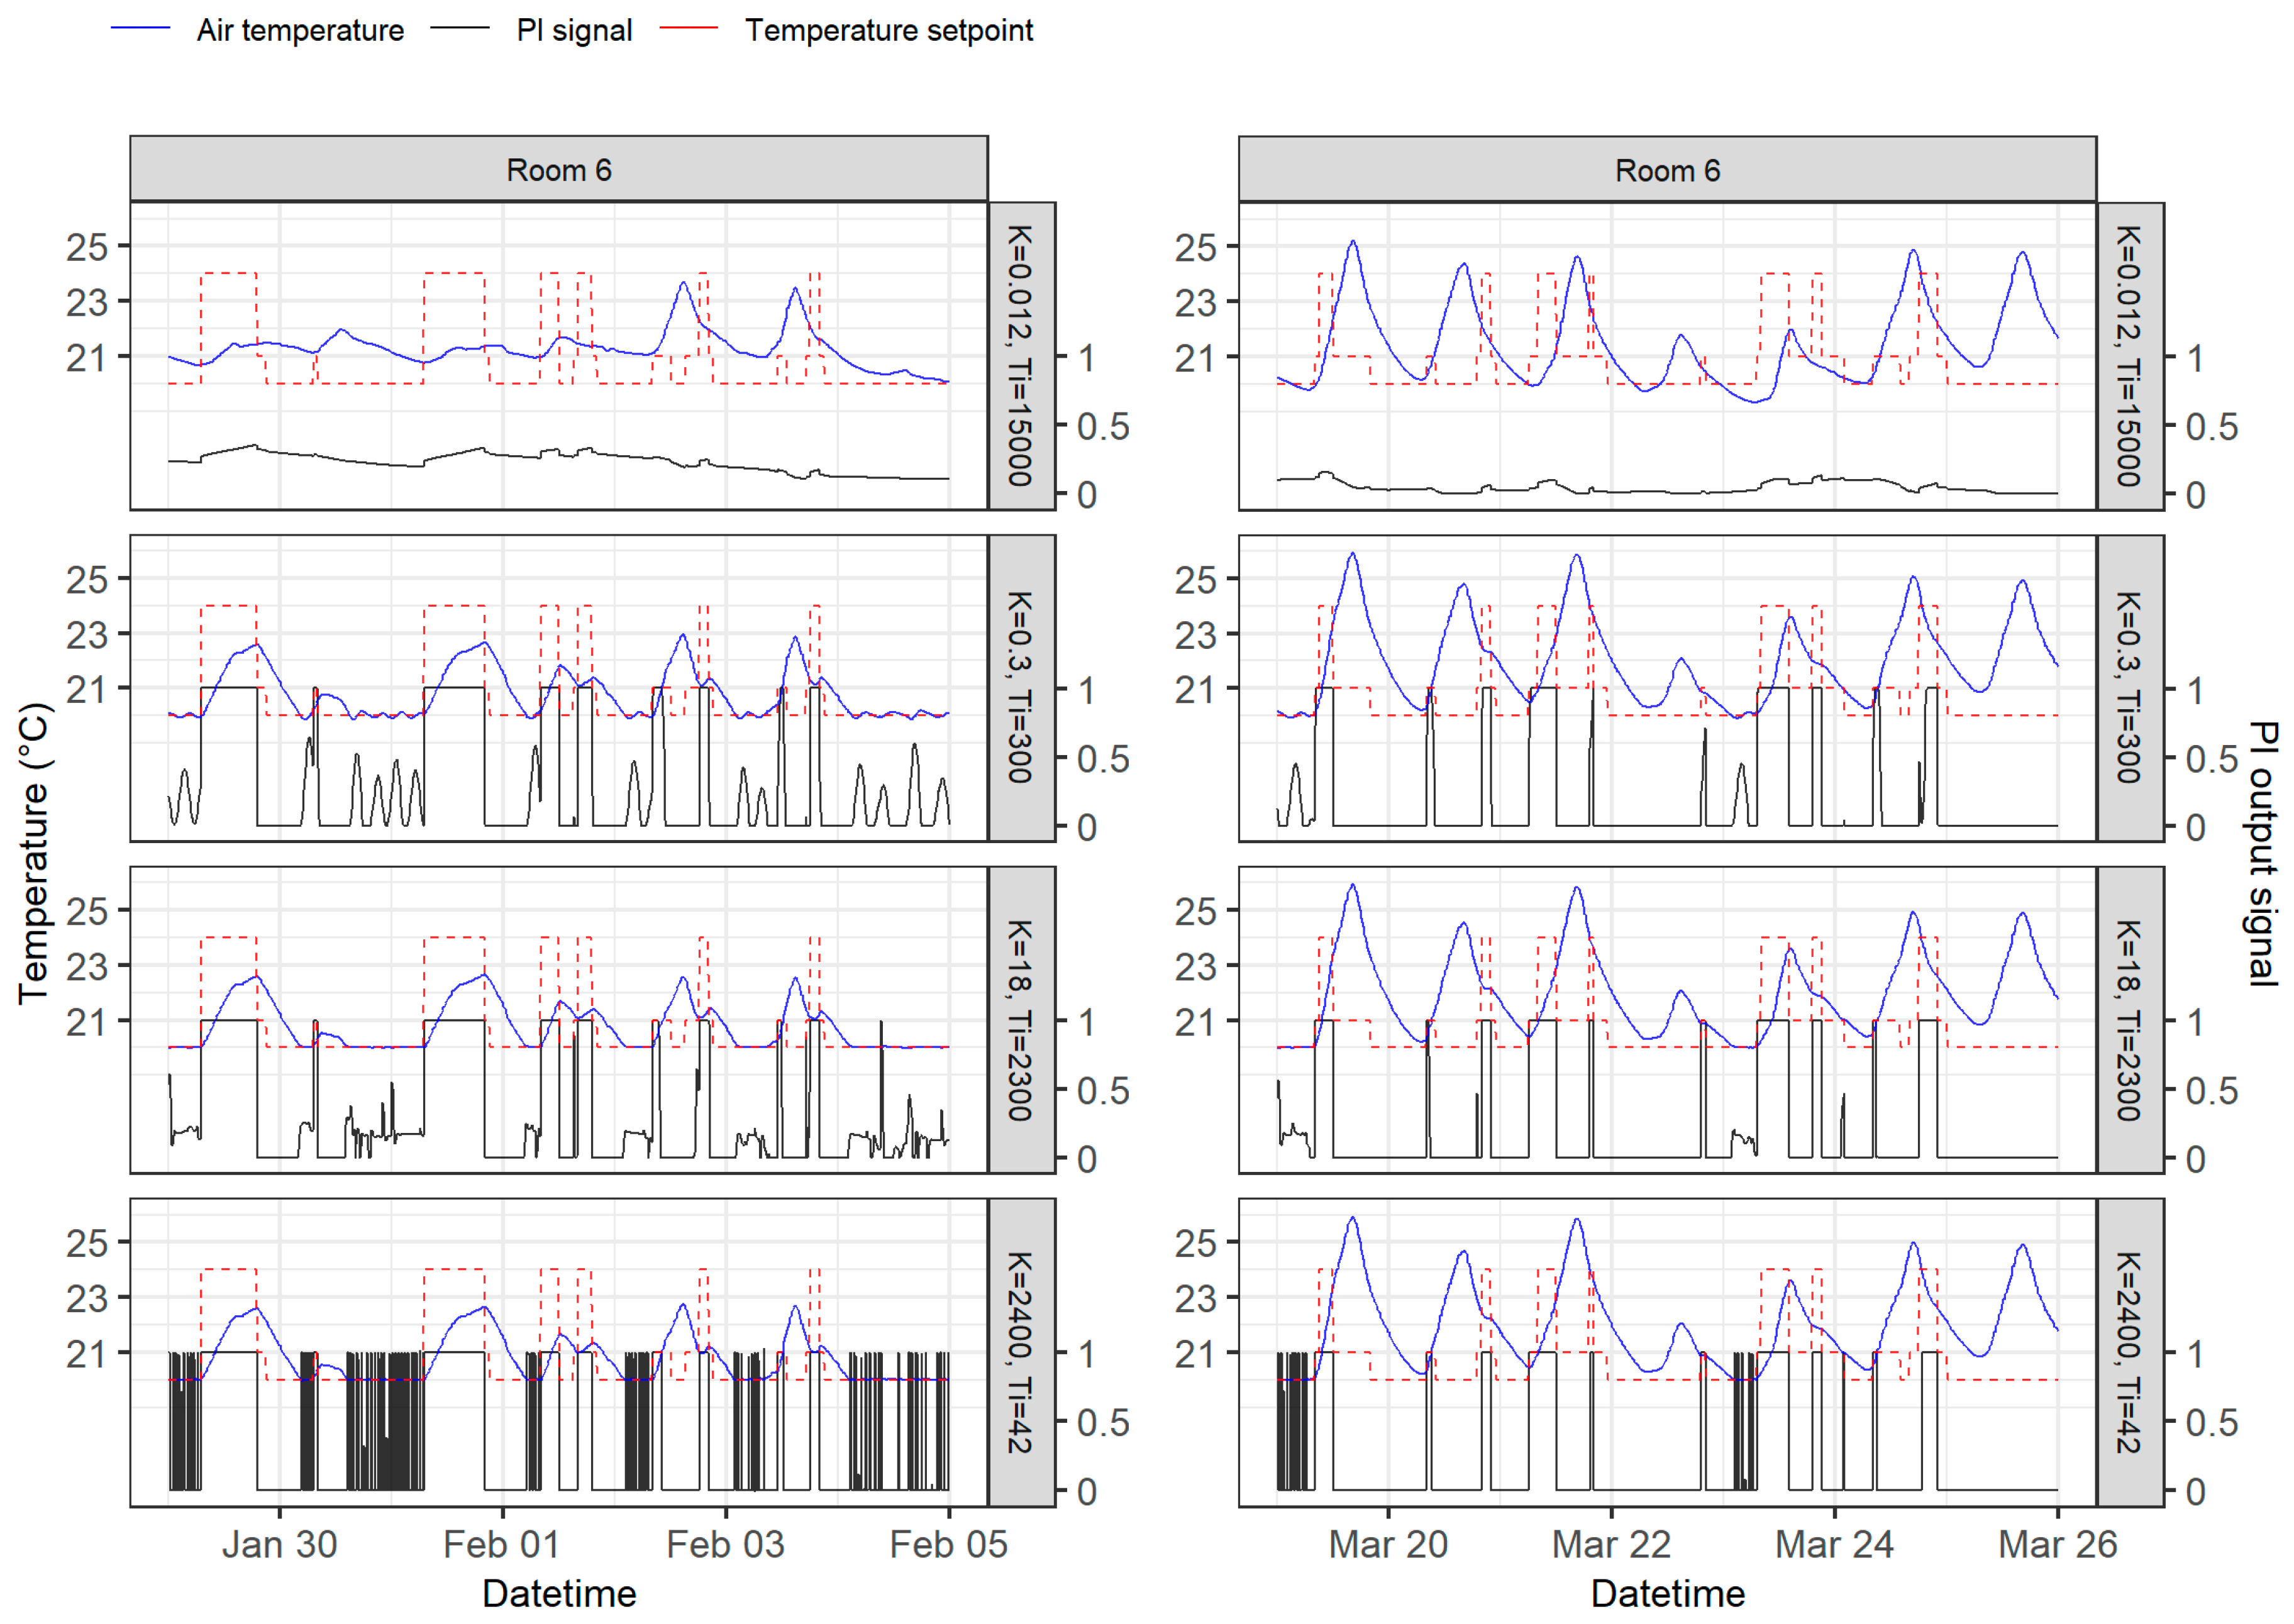2294x1624 pixels.
Task: Click the PI signal legend label
Action: point(574,30)
